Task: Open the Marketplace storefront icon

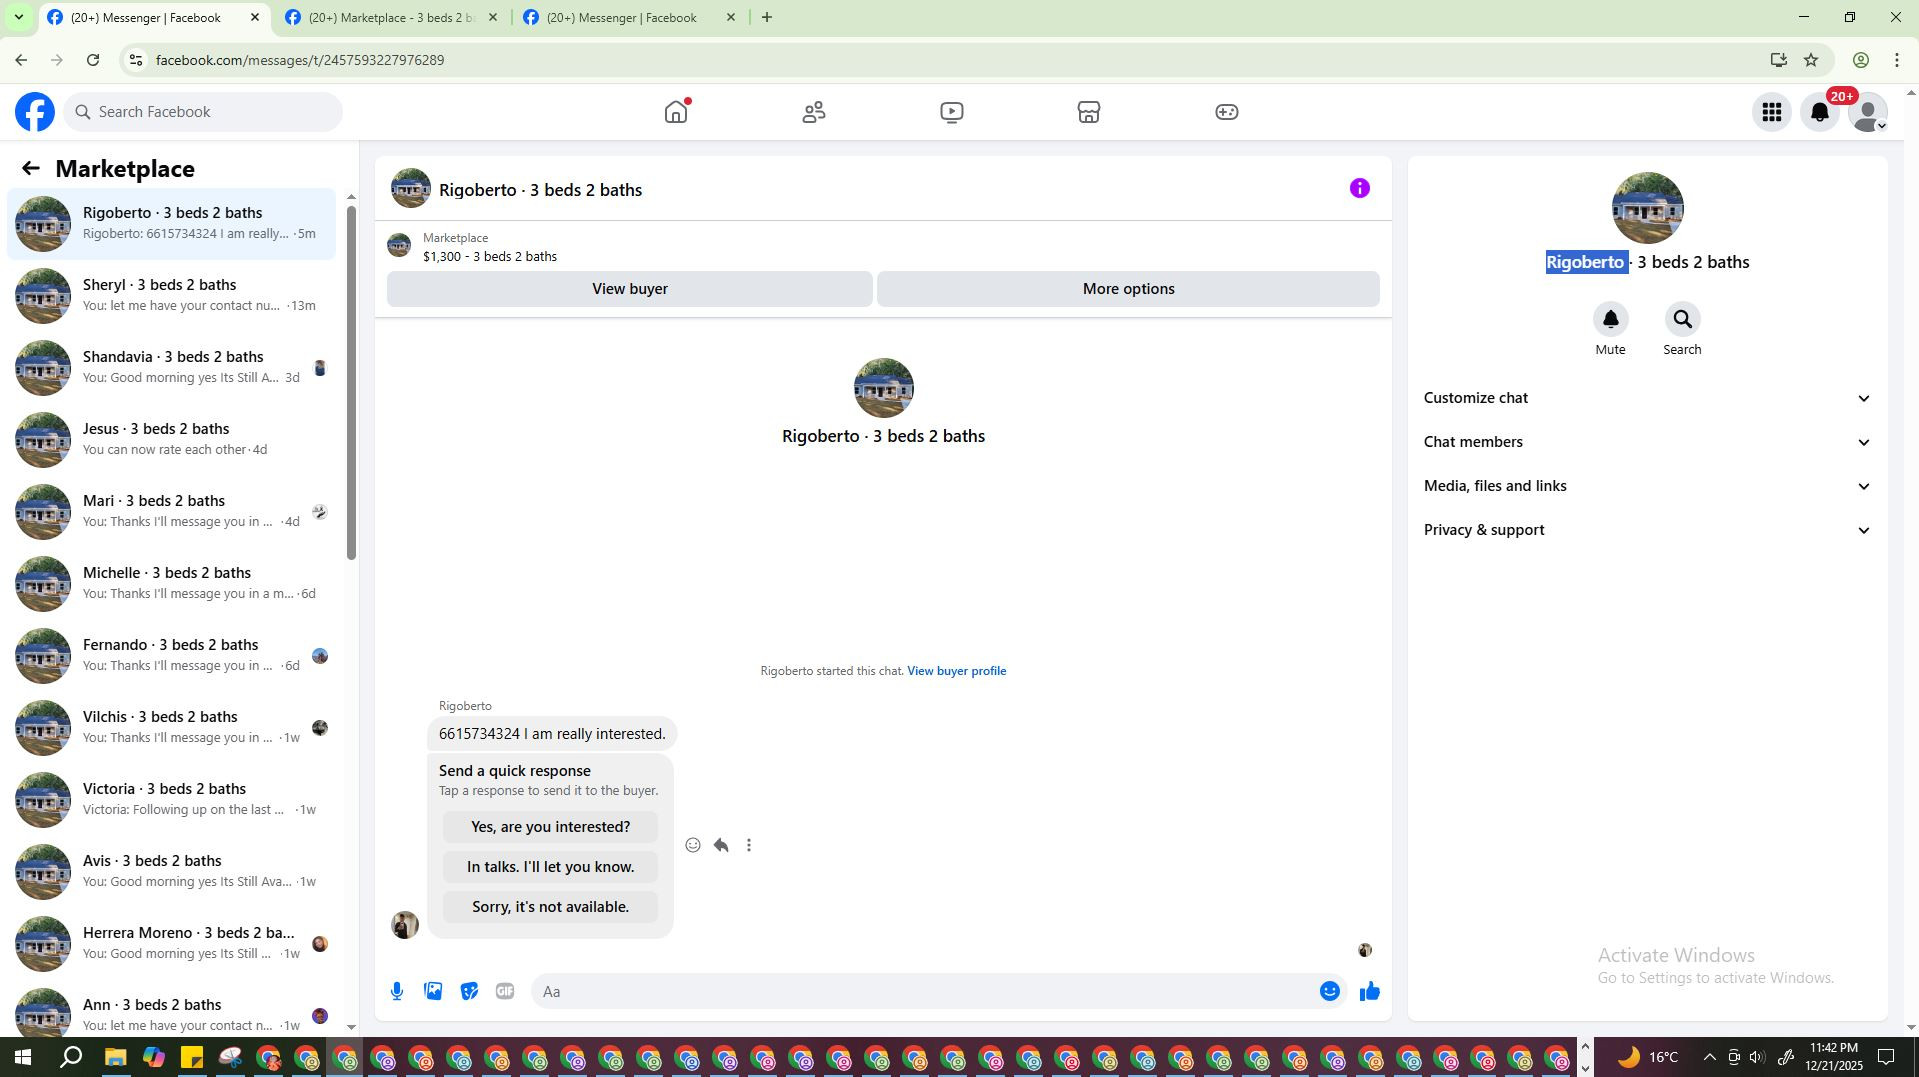Action: pyautogui.click(x=1089, y=112)
